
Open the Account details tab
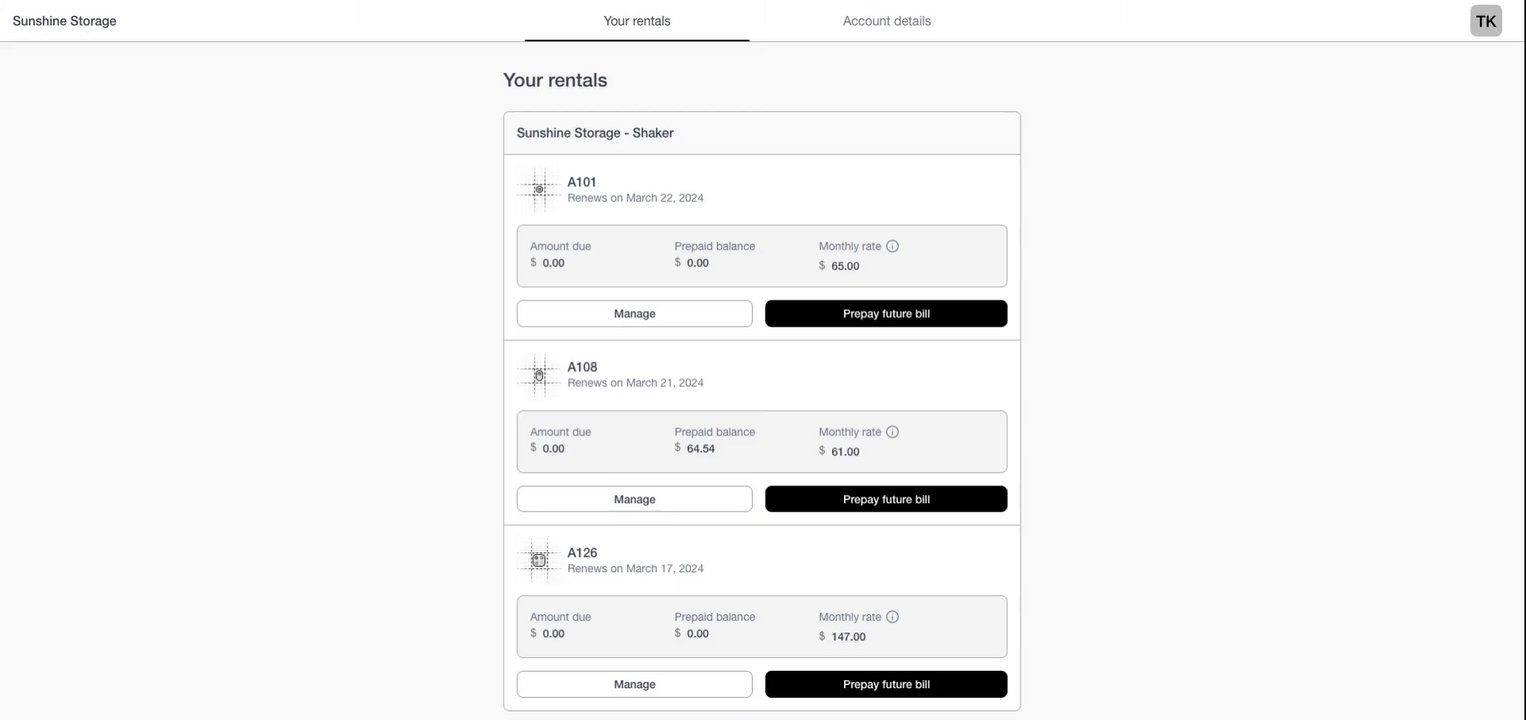[886, 21]
